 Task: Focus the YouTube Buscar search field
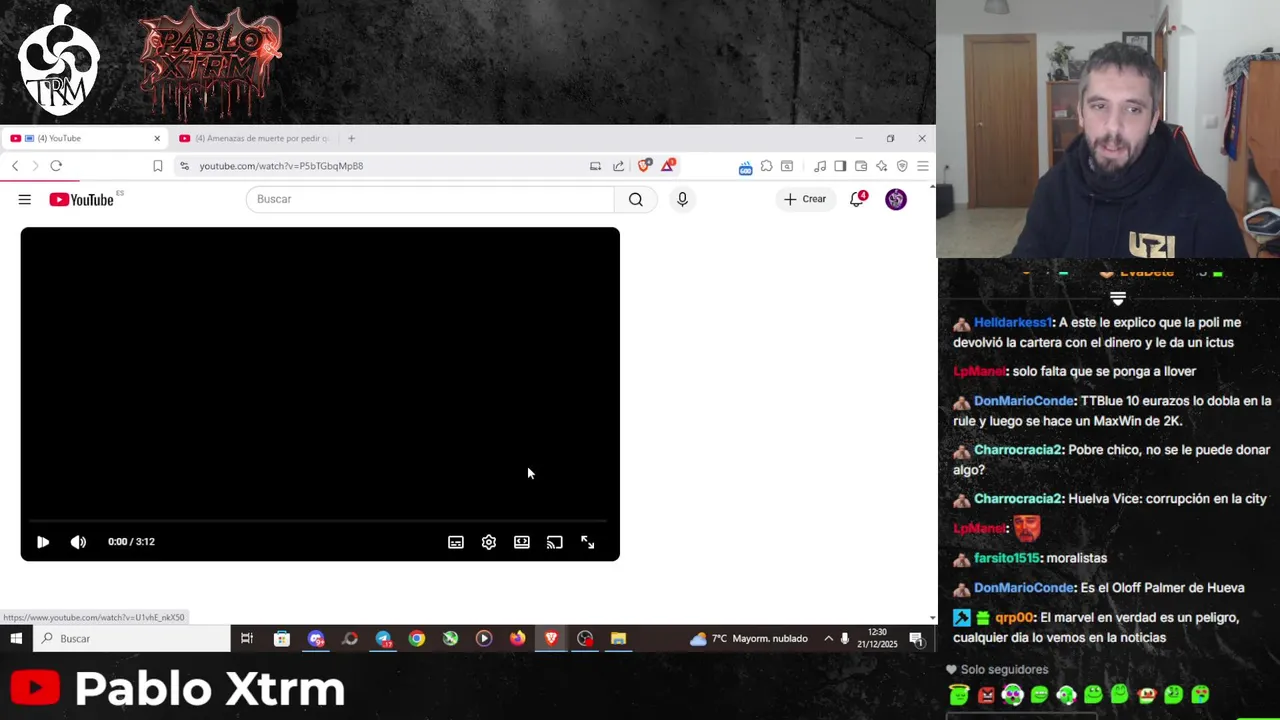(430, 199)
